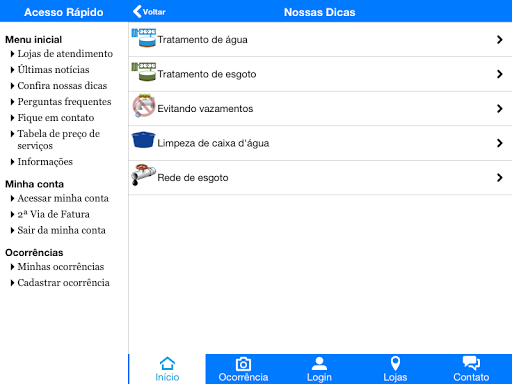Select 2ª Via de Fatura link

[x=54, y=214]
